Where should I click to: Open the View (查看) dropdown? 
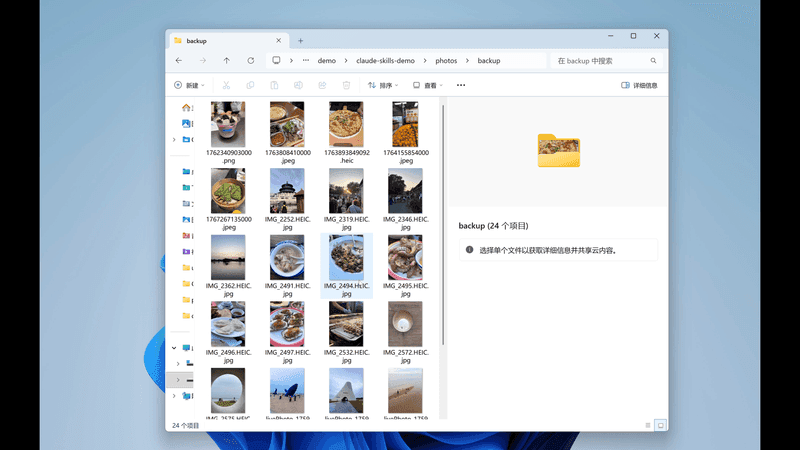click(428, 85)
